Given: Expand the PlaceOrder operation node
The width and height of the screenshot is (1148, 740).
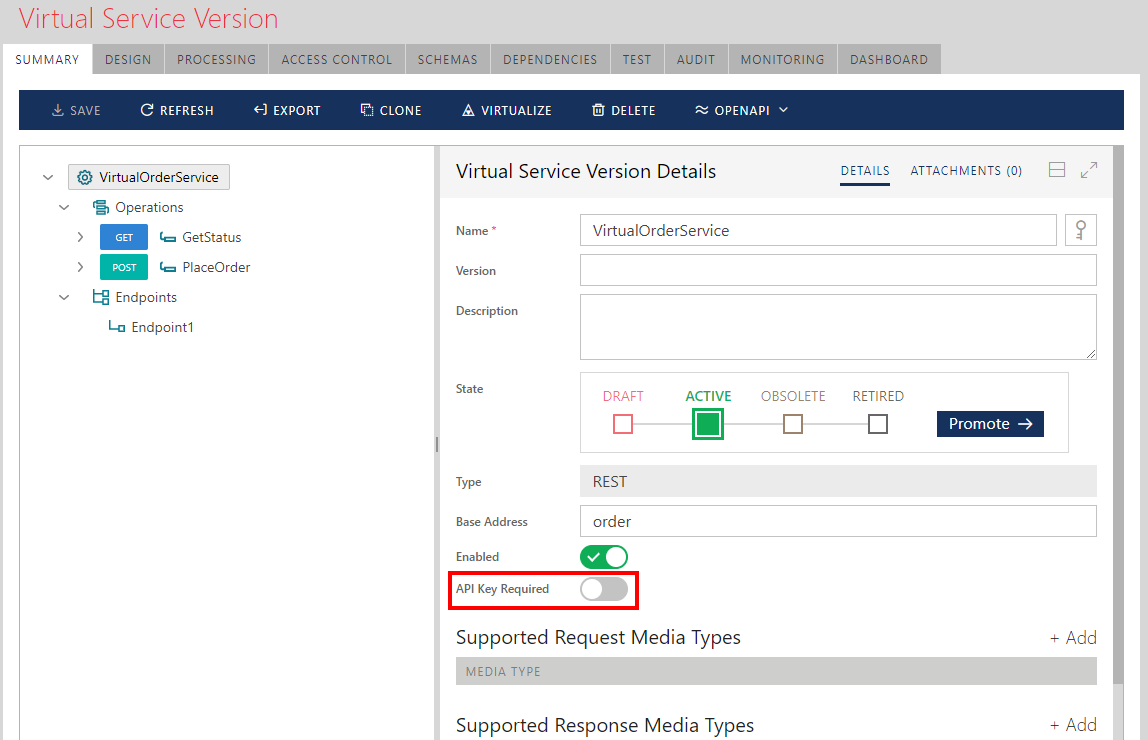Looking at the screenshot, I should coord(81,267).
